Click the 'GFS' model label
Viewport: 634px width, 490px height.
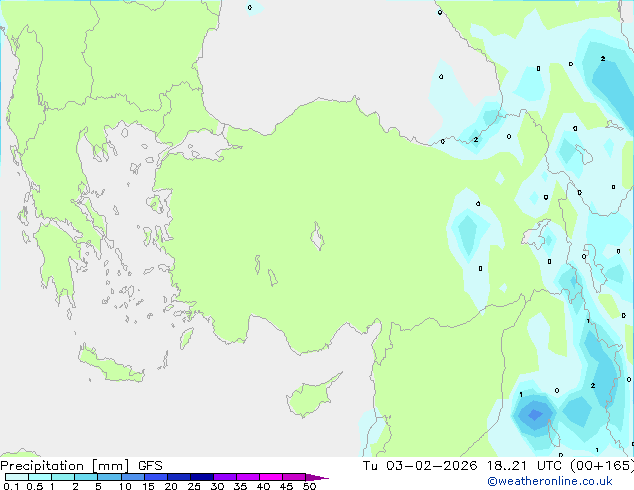pos(150,466)
